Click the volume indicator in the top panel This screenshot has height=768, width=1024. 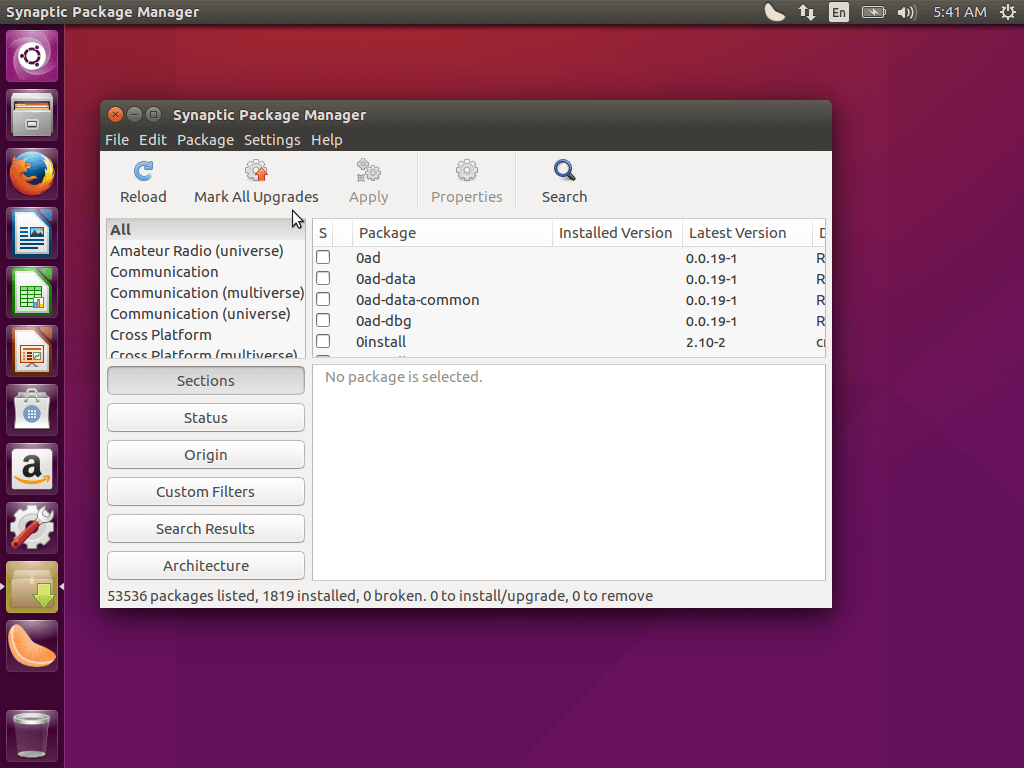[x=905, y=12]
